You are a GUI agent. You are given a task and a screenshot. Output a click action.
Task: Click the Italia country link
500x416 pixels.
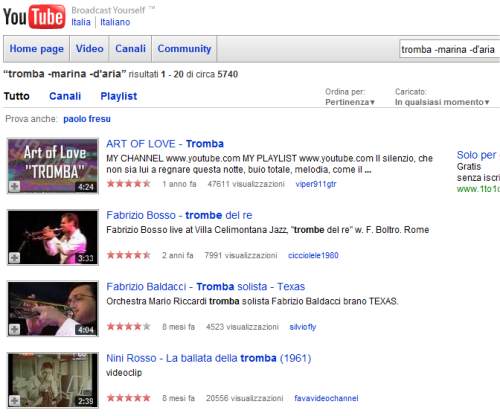coord(81,22)
